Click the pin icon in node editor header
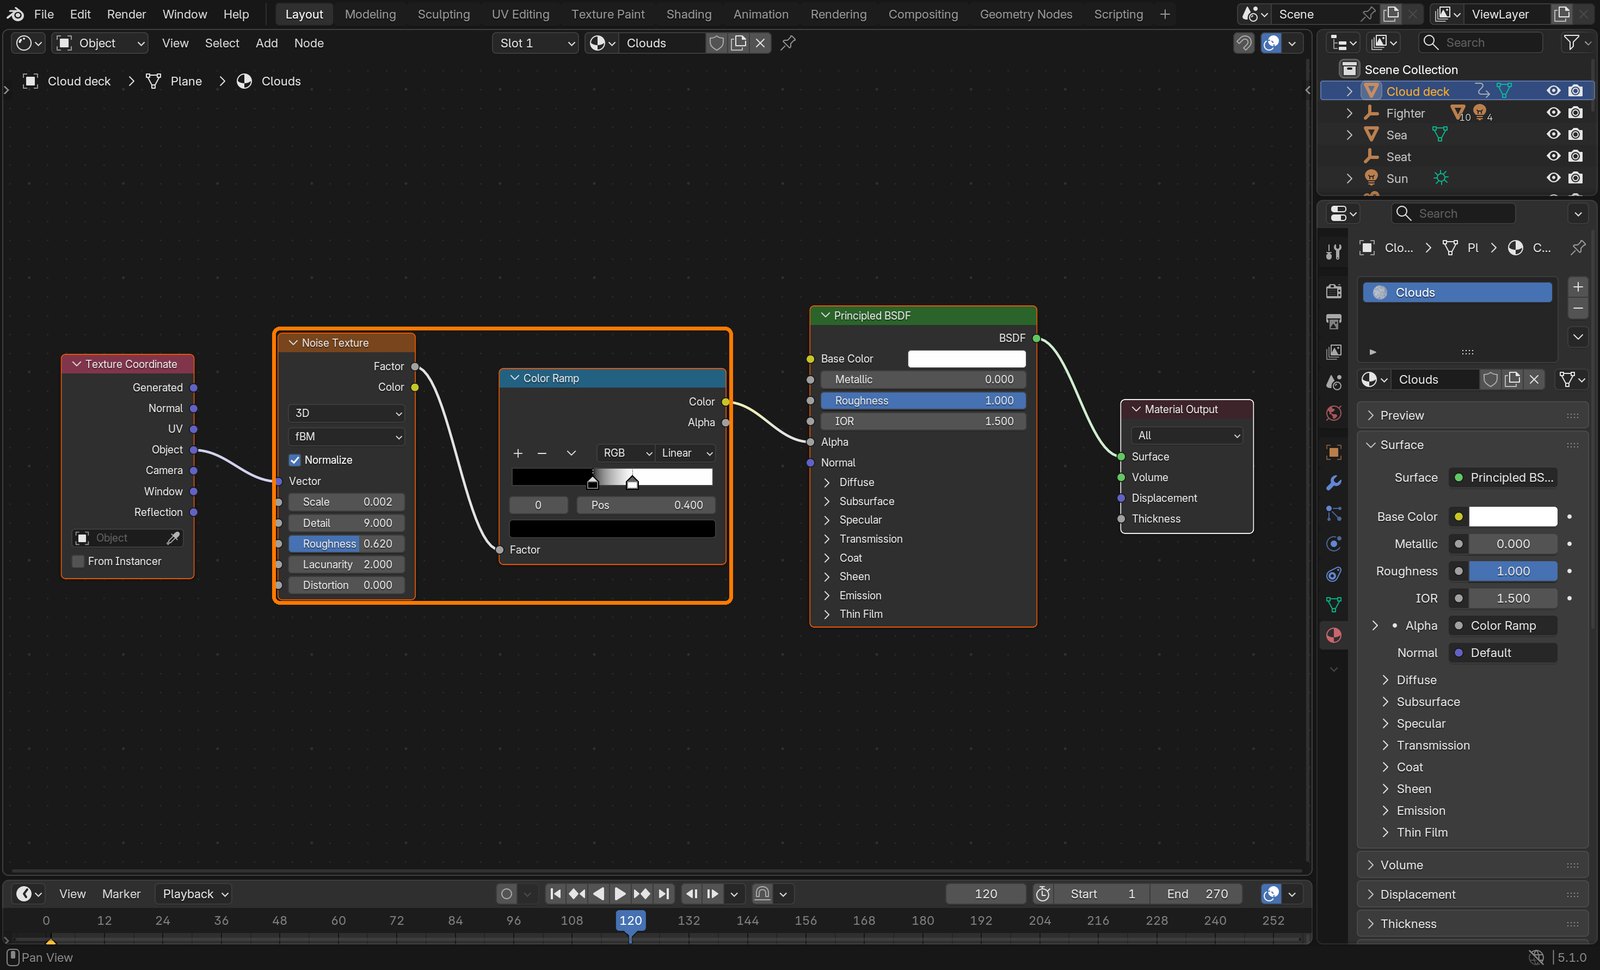This screenshot has width=1600, height=970. click(788, 43)
